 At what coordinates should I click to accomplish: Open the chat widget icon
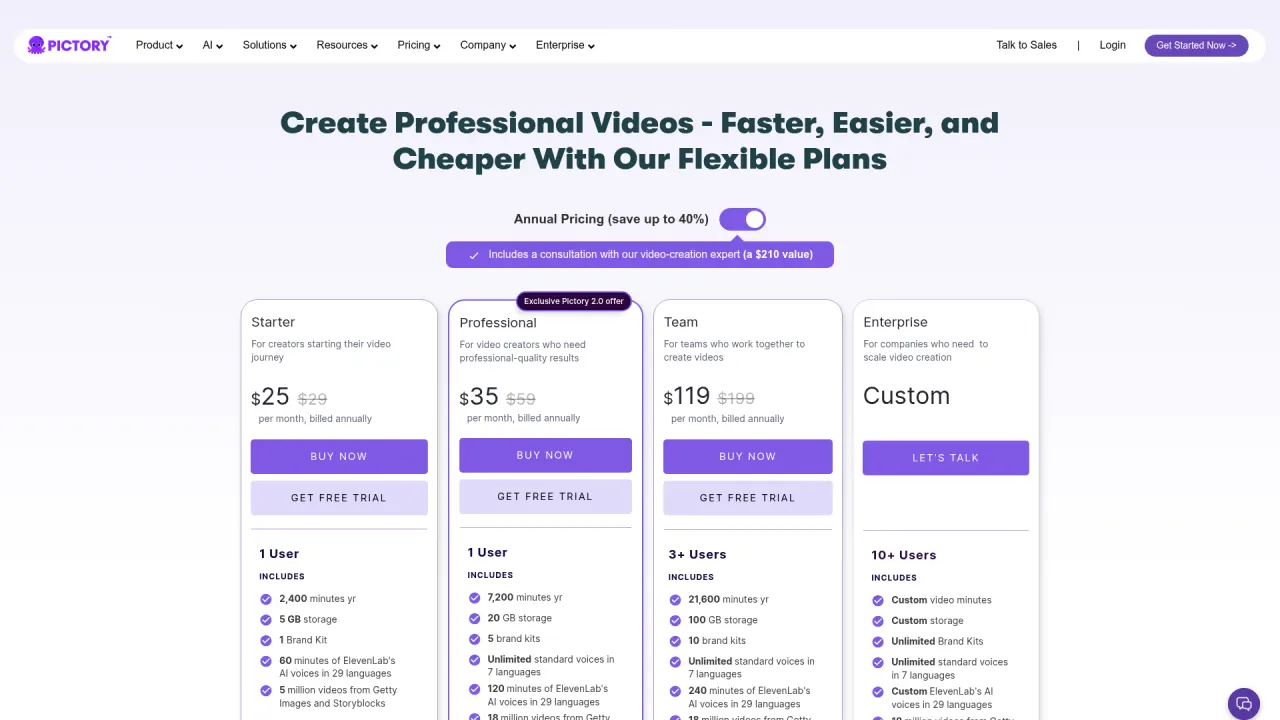[1244, 703]
